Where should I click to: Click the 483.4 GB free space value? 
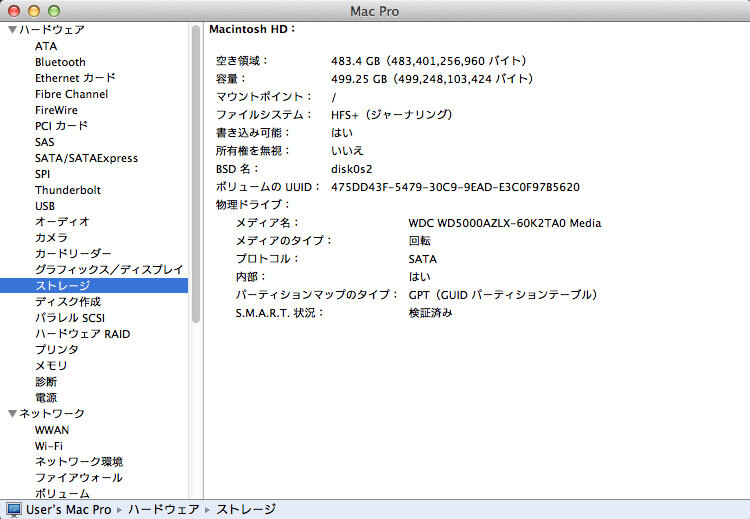pyautogui.click(x=429, y=61)
